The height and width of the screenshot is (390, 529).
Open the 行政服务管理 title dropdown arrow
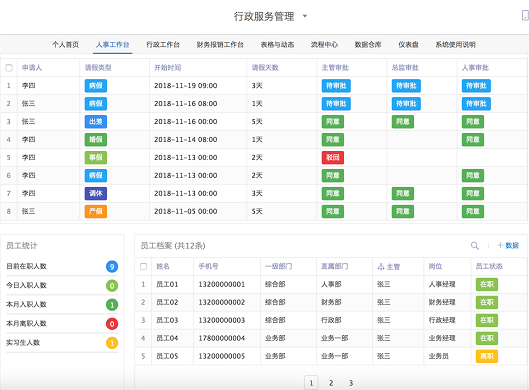305,16
